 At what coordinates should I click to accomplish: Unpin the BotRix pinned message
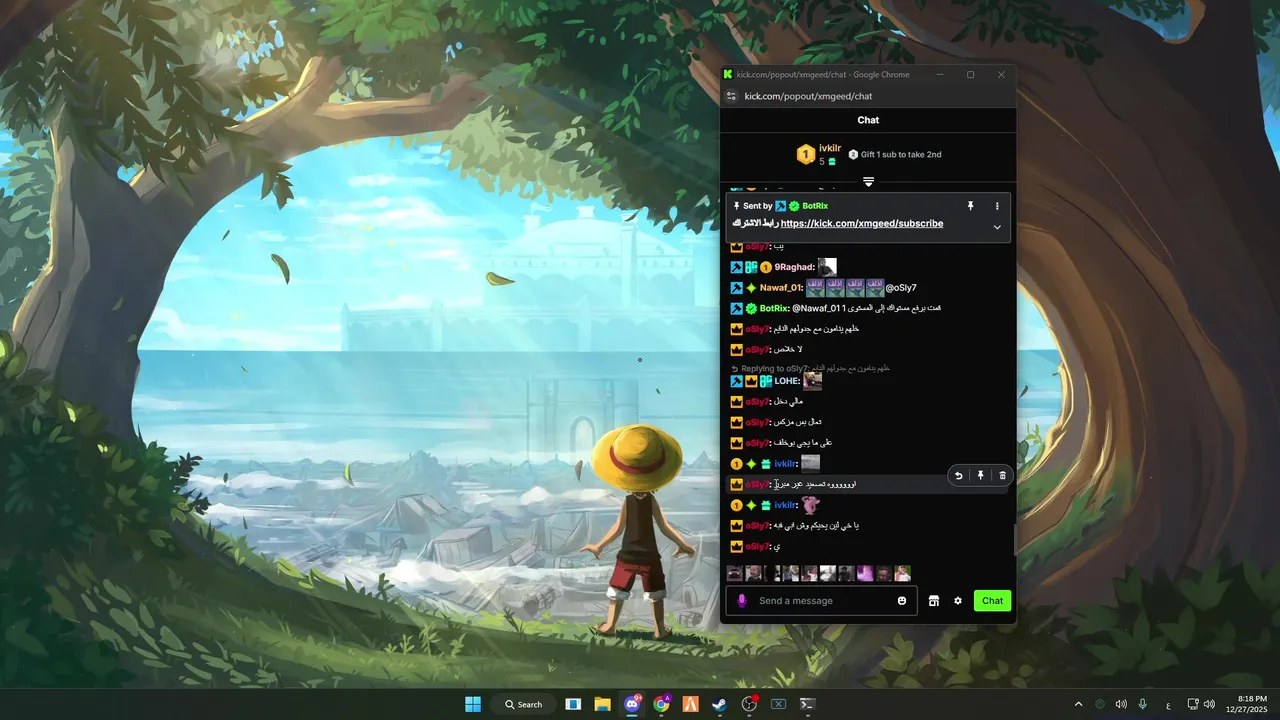coord(970,206)
